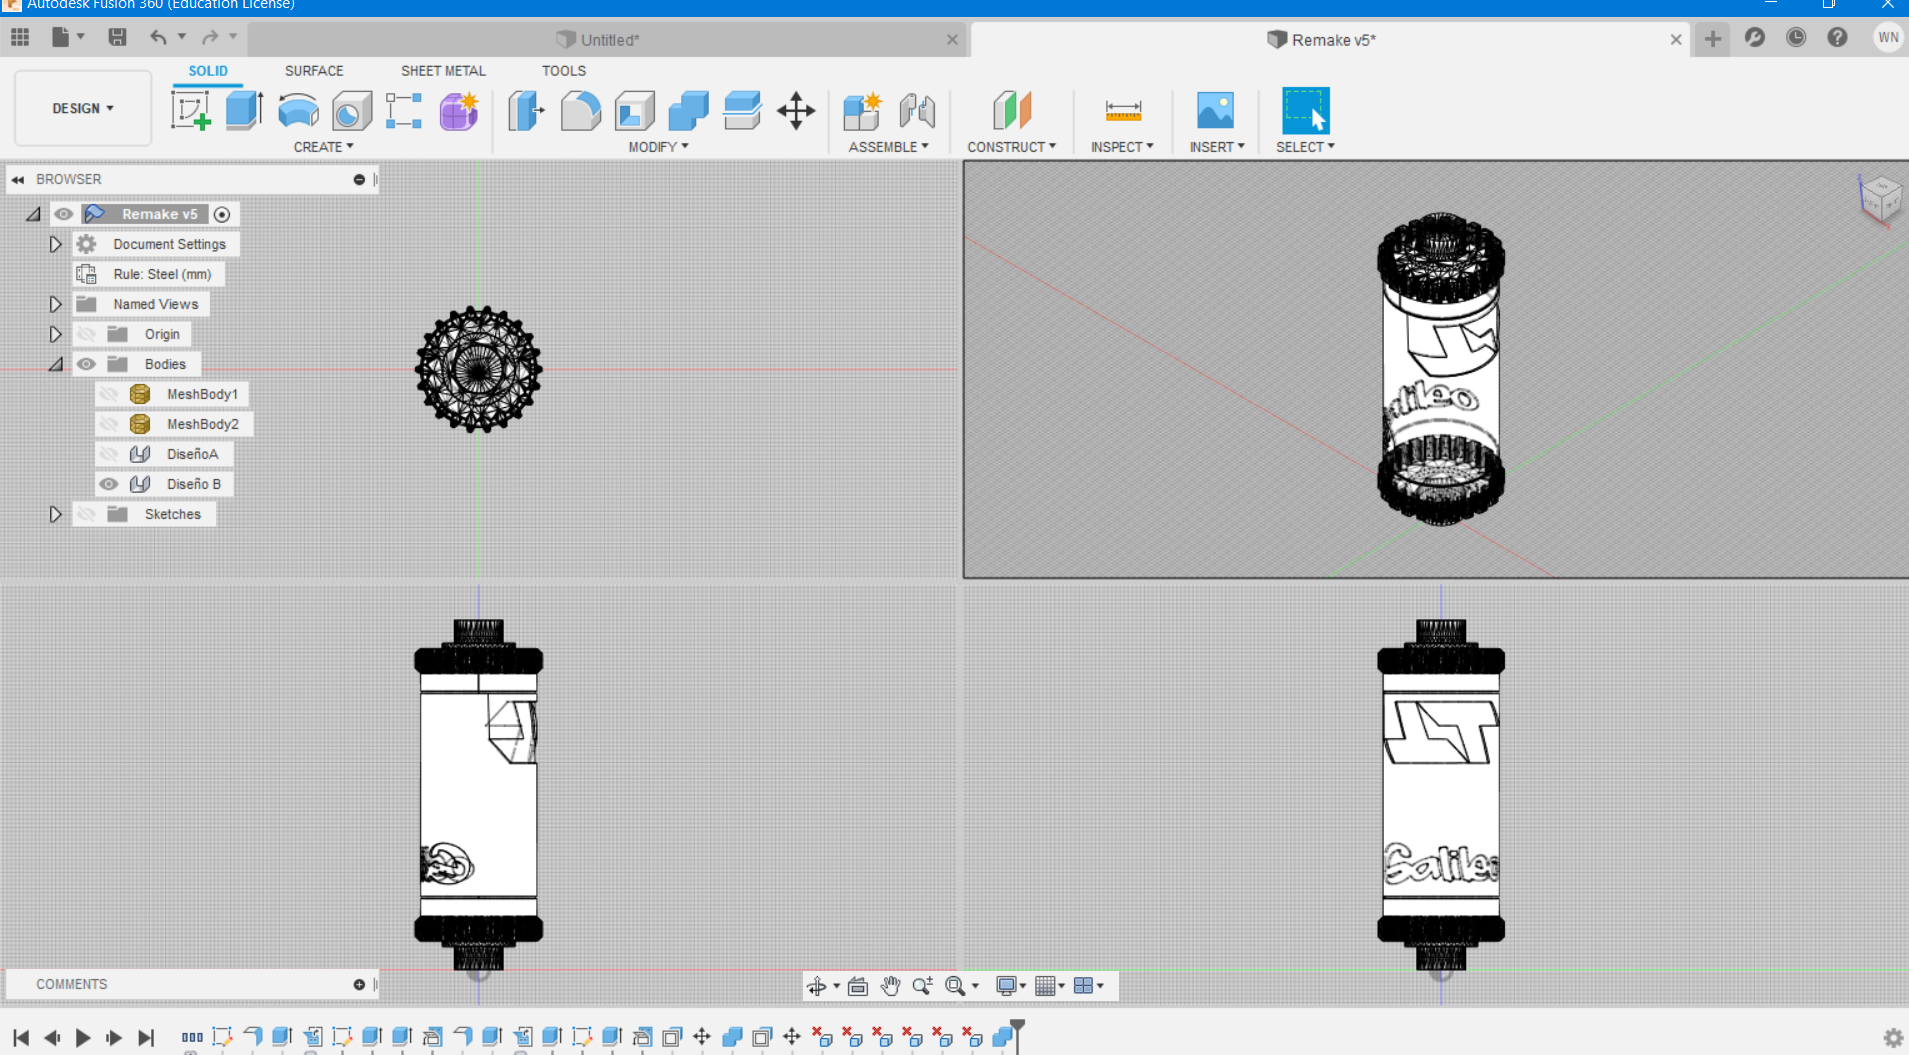
Task: Collapse the Bodies folder
Action: coord(55,364)
